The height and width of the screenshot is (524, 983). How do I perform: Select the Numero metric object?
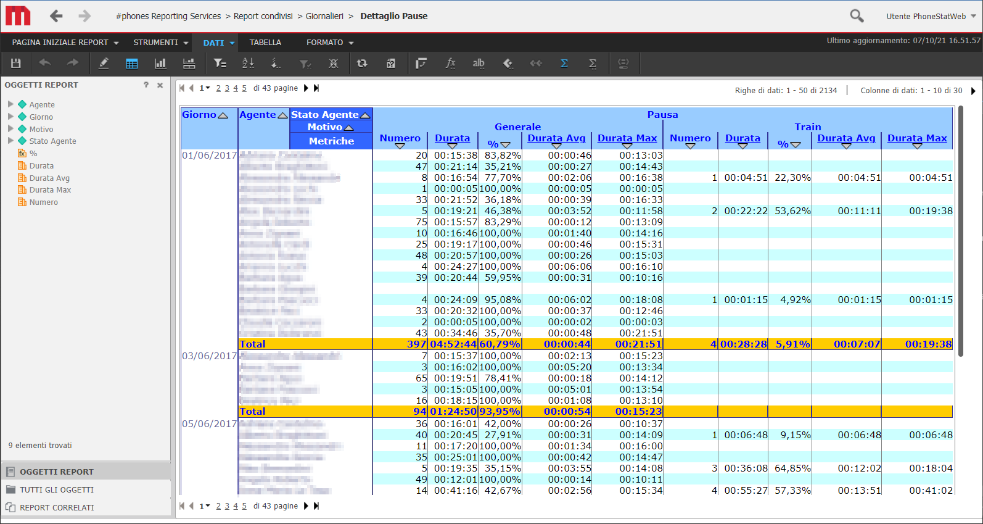click(43, 202)
